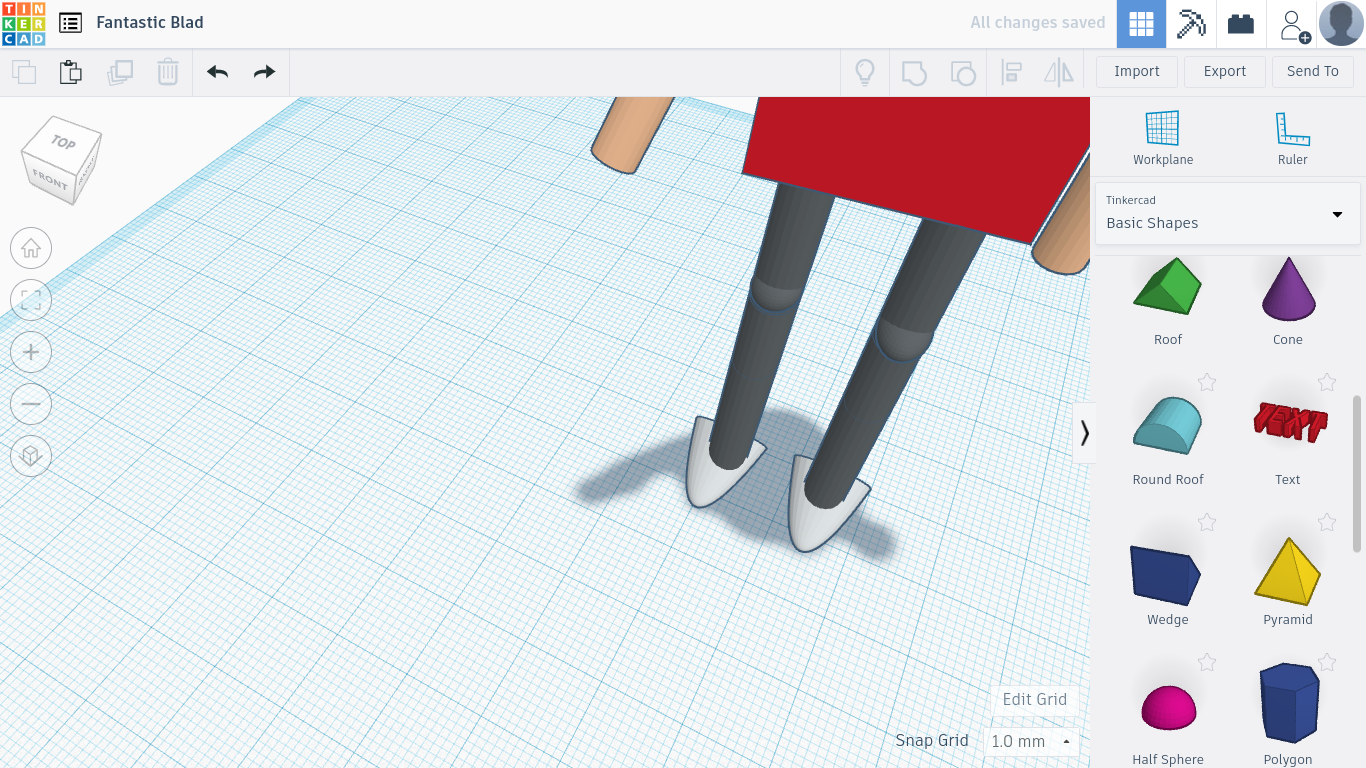The height and width of the screenshot is (768, 1366).
Task: Click the Export button
Action: tap(1225, 71)
